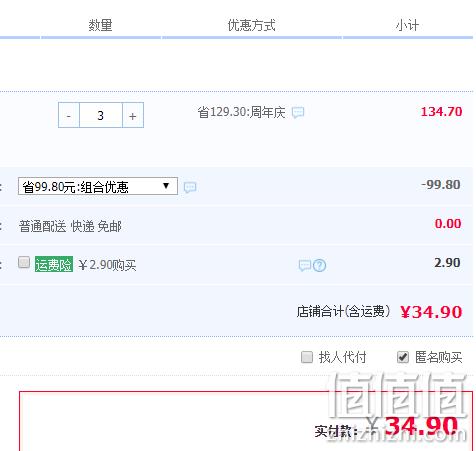The width and height of the screenshot is (476, 451).
Task: Click the message icon in the 运费险 row
Action: coord(305,265)
